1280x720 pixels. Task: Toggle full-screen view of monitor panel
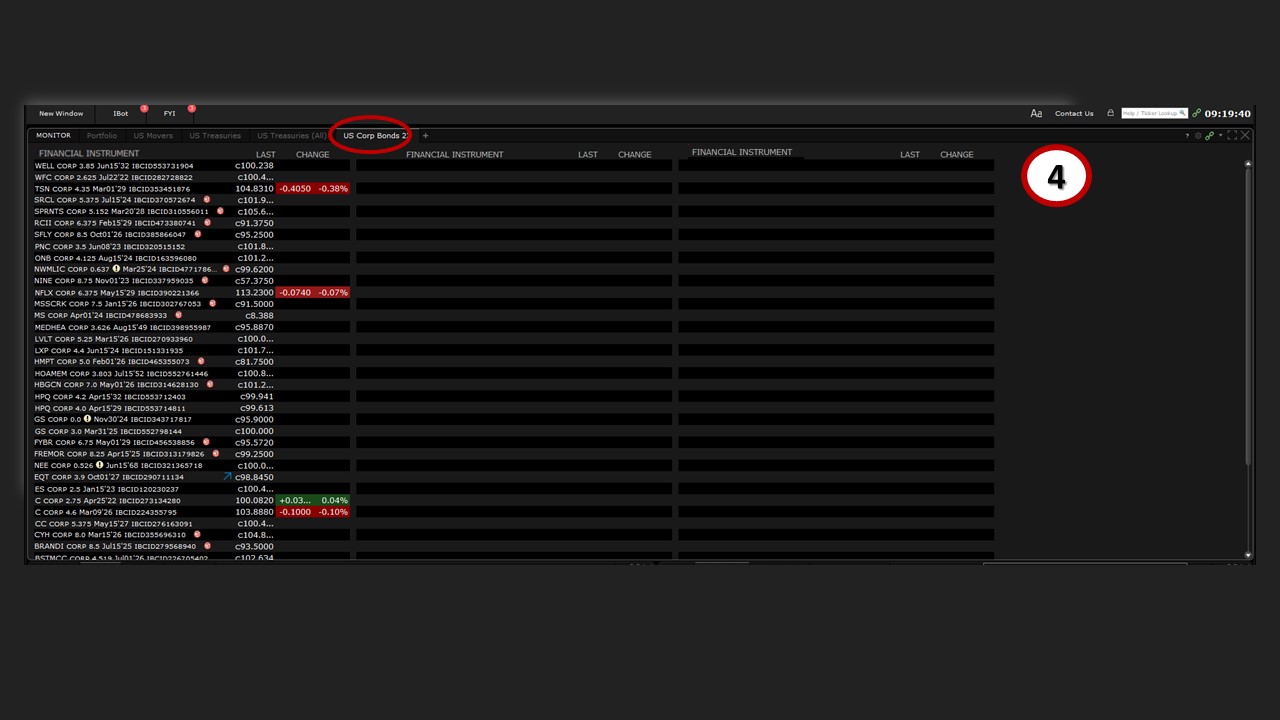coord(1232,136)
